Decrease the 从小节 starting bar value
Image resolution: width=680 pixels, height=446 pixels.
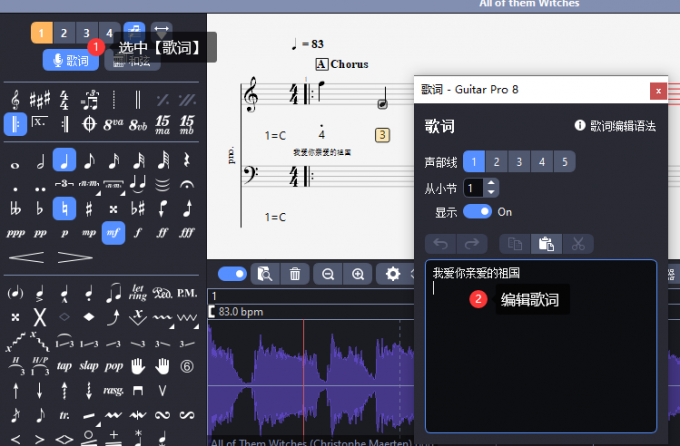491,192
